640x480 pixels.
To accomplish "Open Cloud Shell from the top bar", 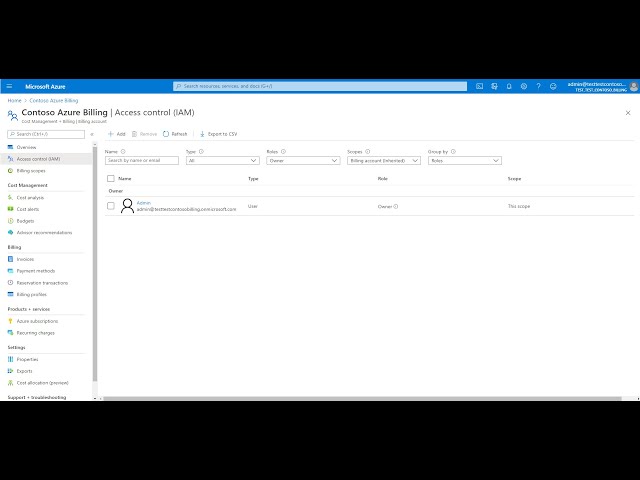I will point(480,86).
